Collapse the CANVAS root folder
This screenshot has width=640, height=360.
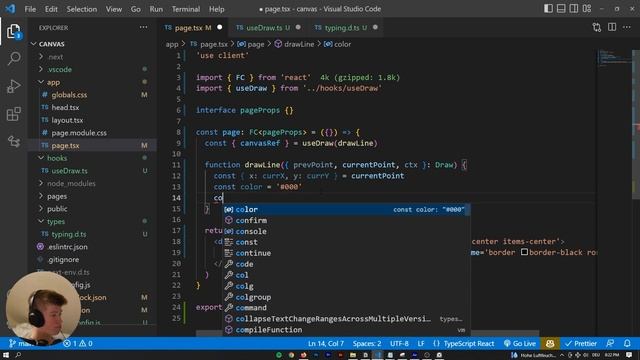coord(51,44)
